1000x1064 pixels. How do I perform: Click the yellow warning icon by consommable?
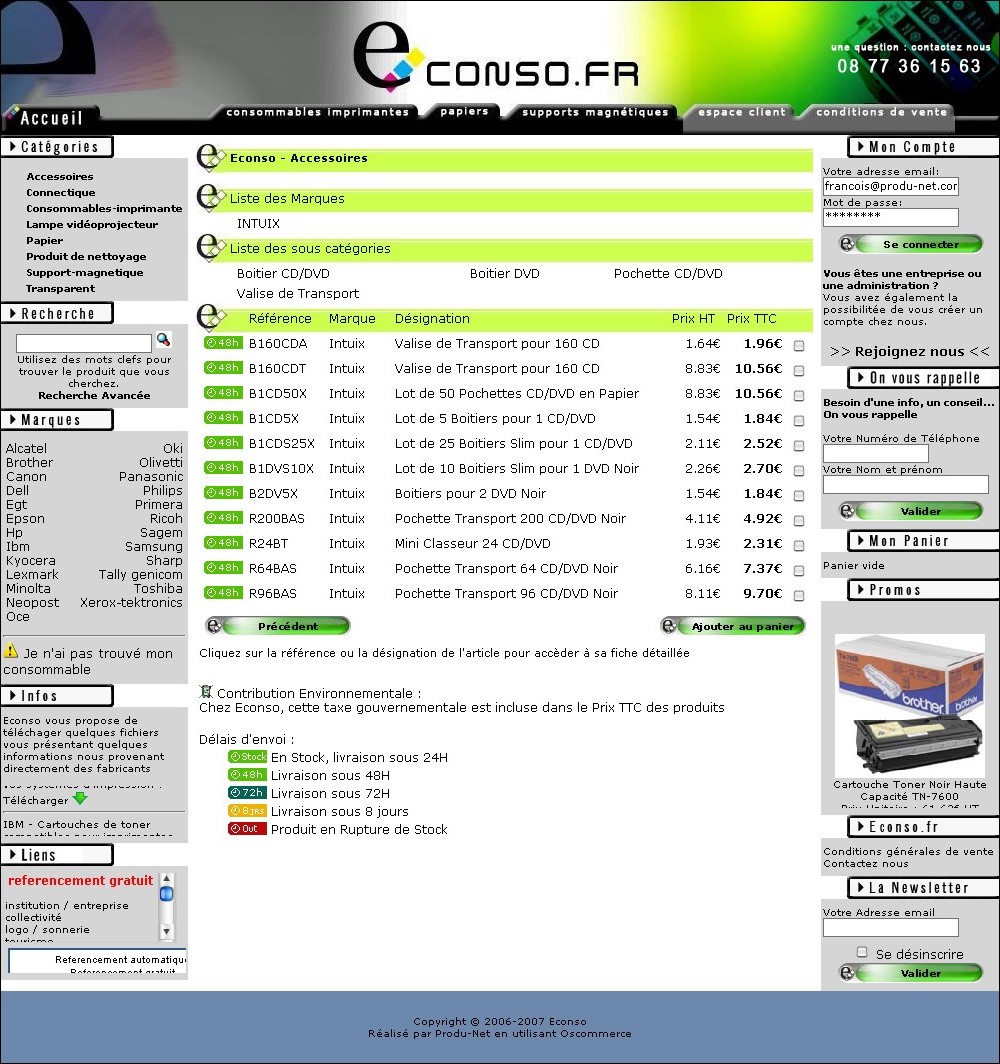click(11, 651)
